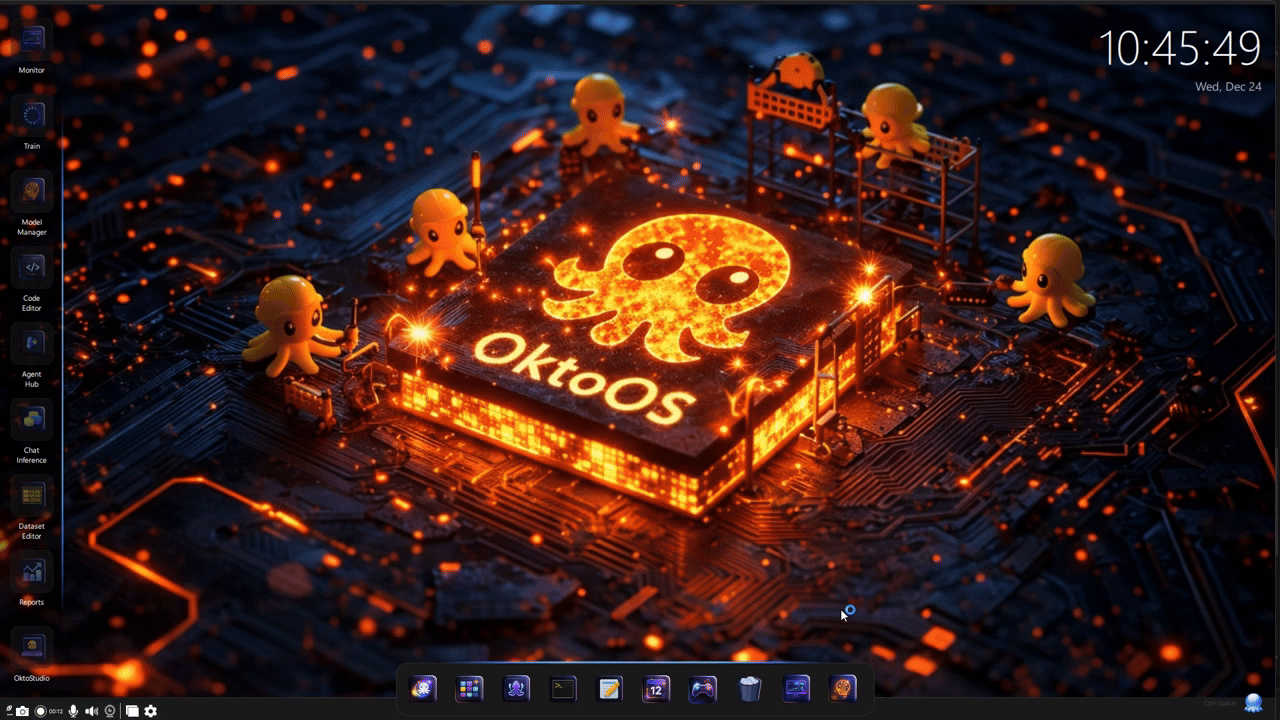
Task: Open the notes app in the dock
Action: pos(609,688)
